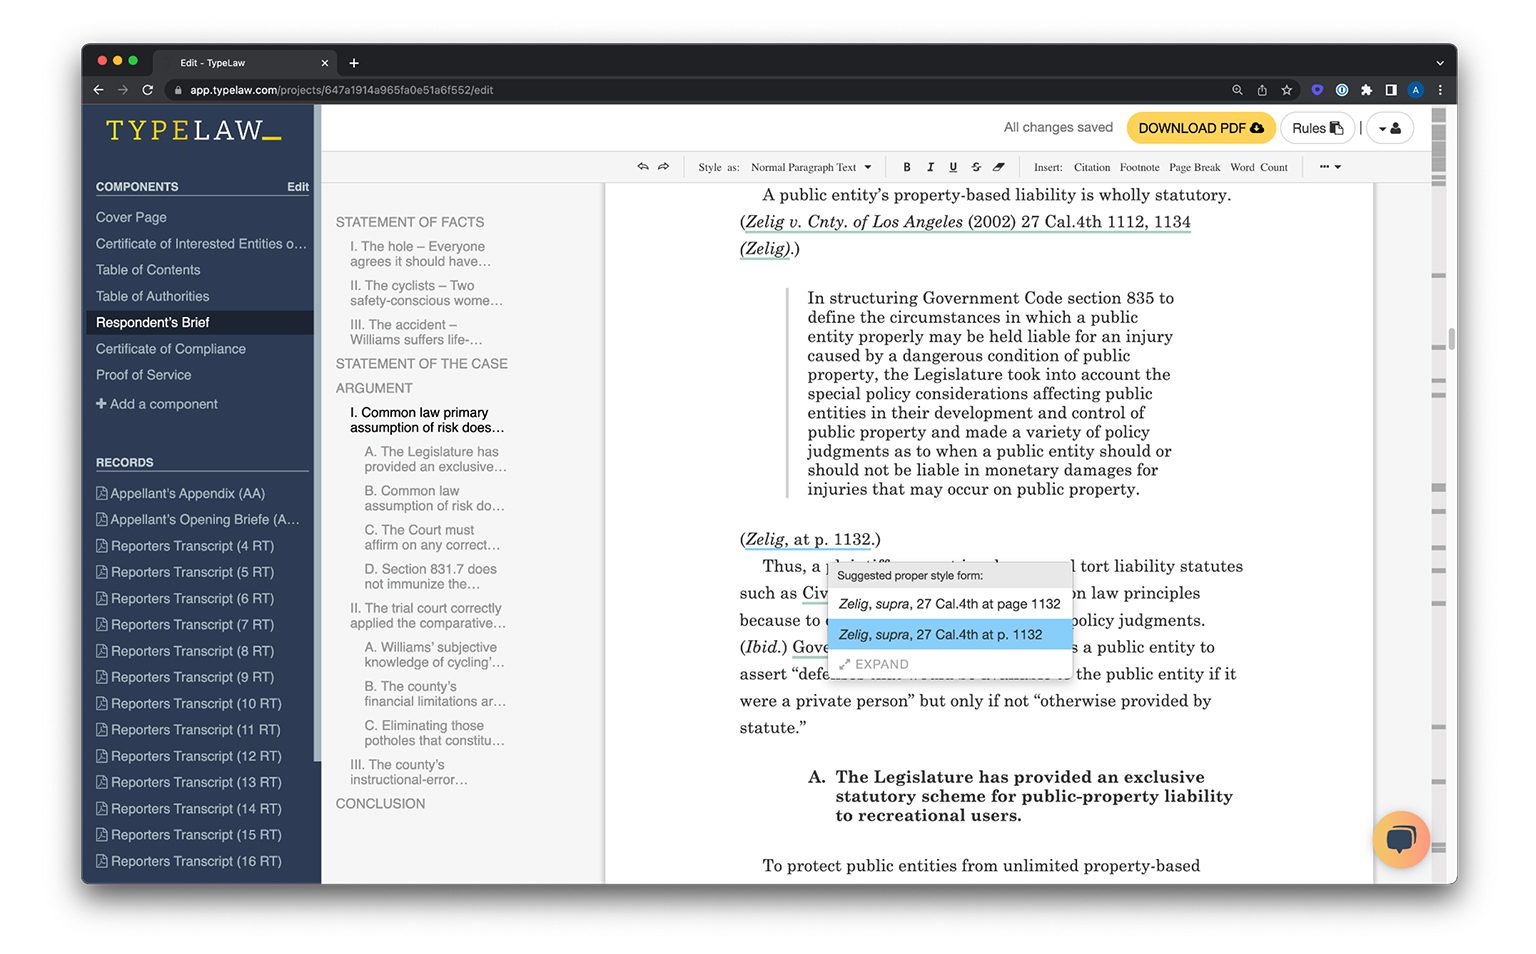1536x954 pixels.
Task: Click the TypeLaw logo
Action: 193,131
